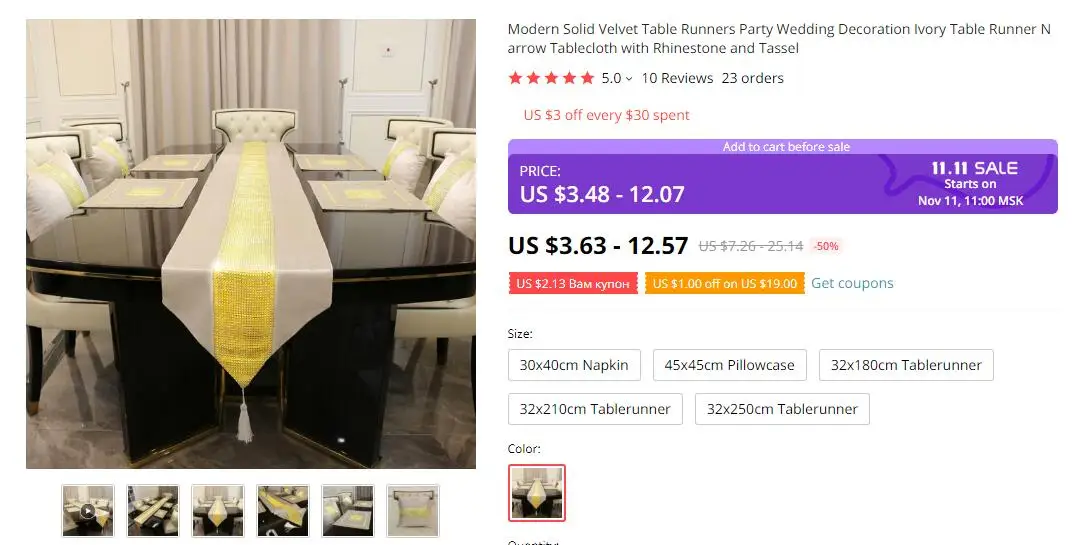
Task: Play the product video thumbnail
Action: pos(88,511)
